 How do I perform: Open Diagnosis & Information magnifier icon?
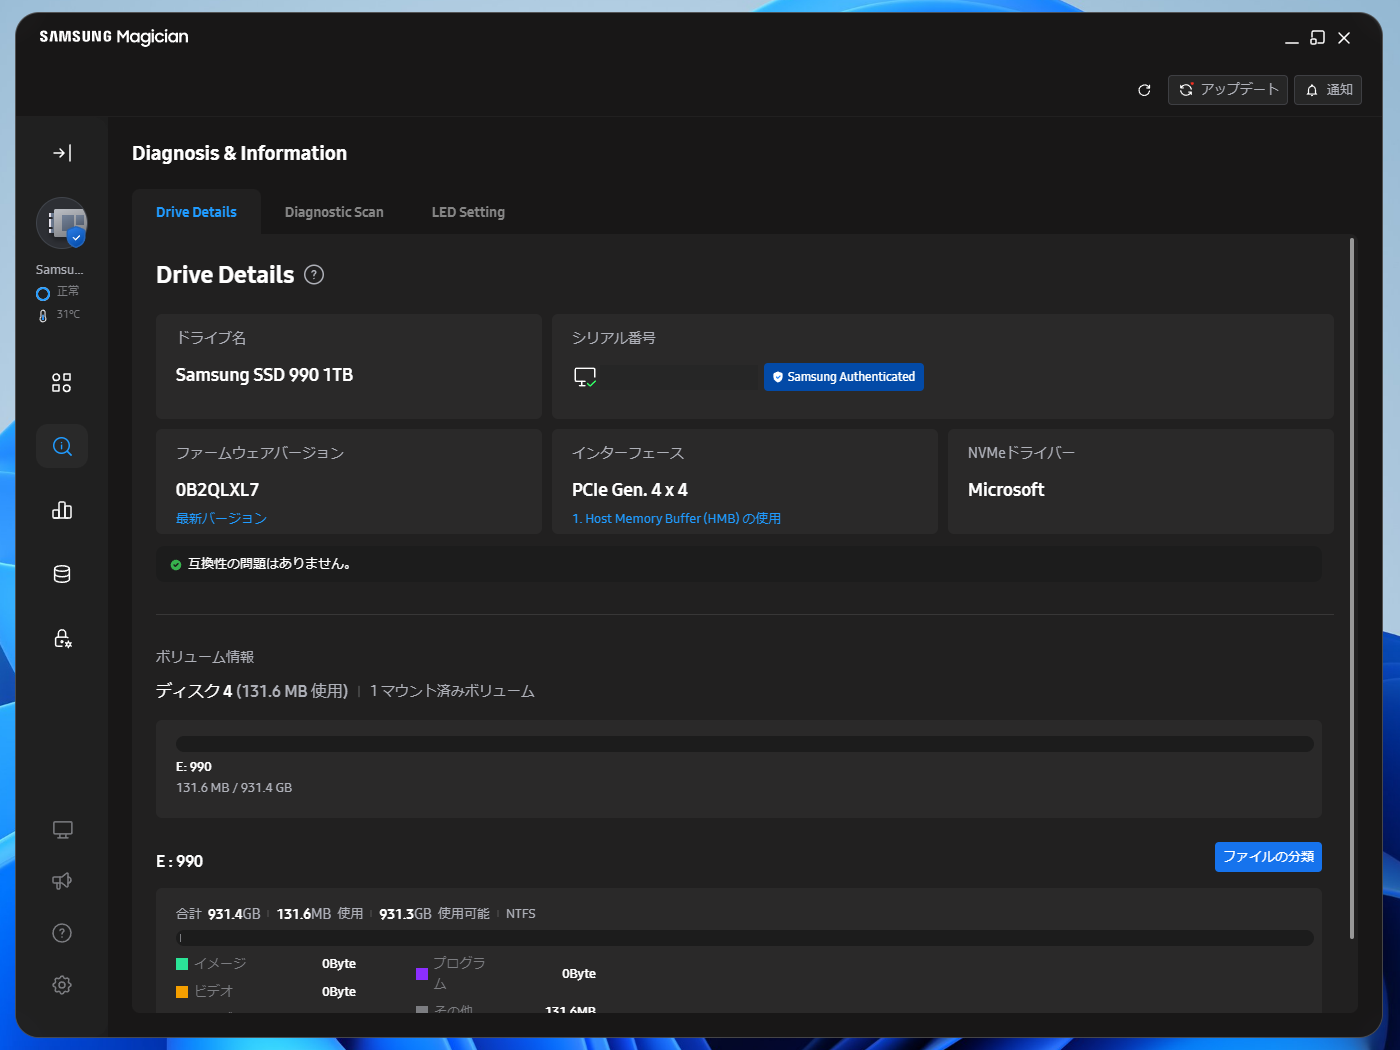click(x=62, y=446)
